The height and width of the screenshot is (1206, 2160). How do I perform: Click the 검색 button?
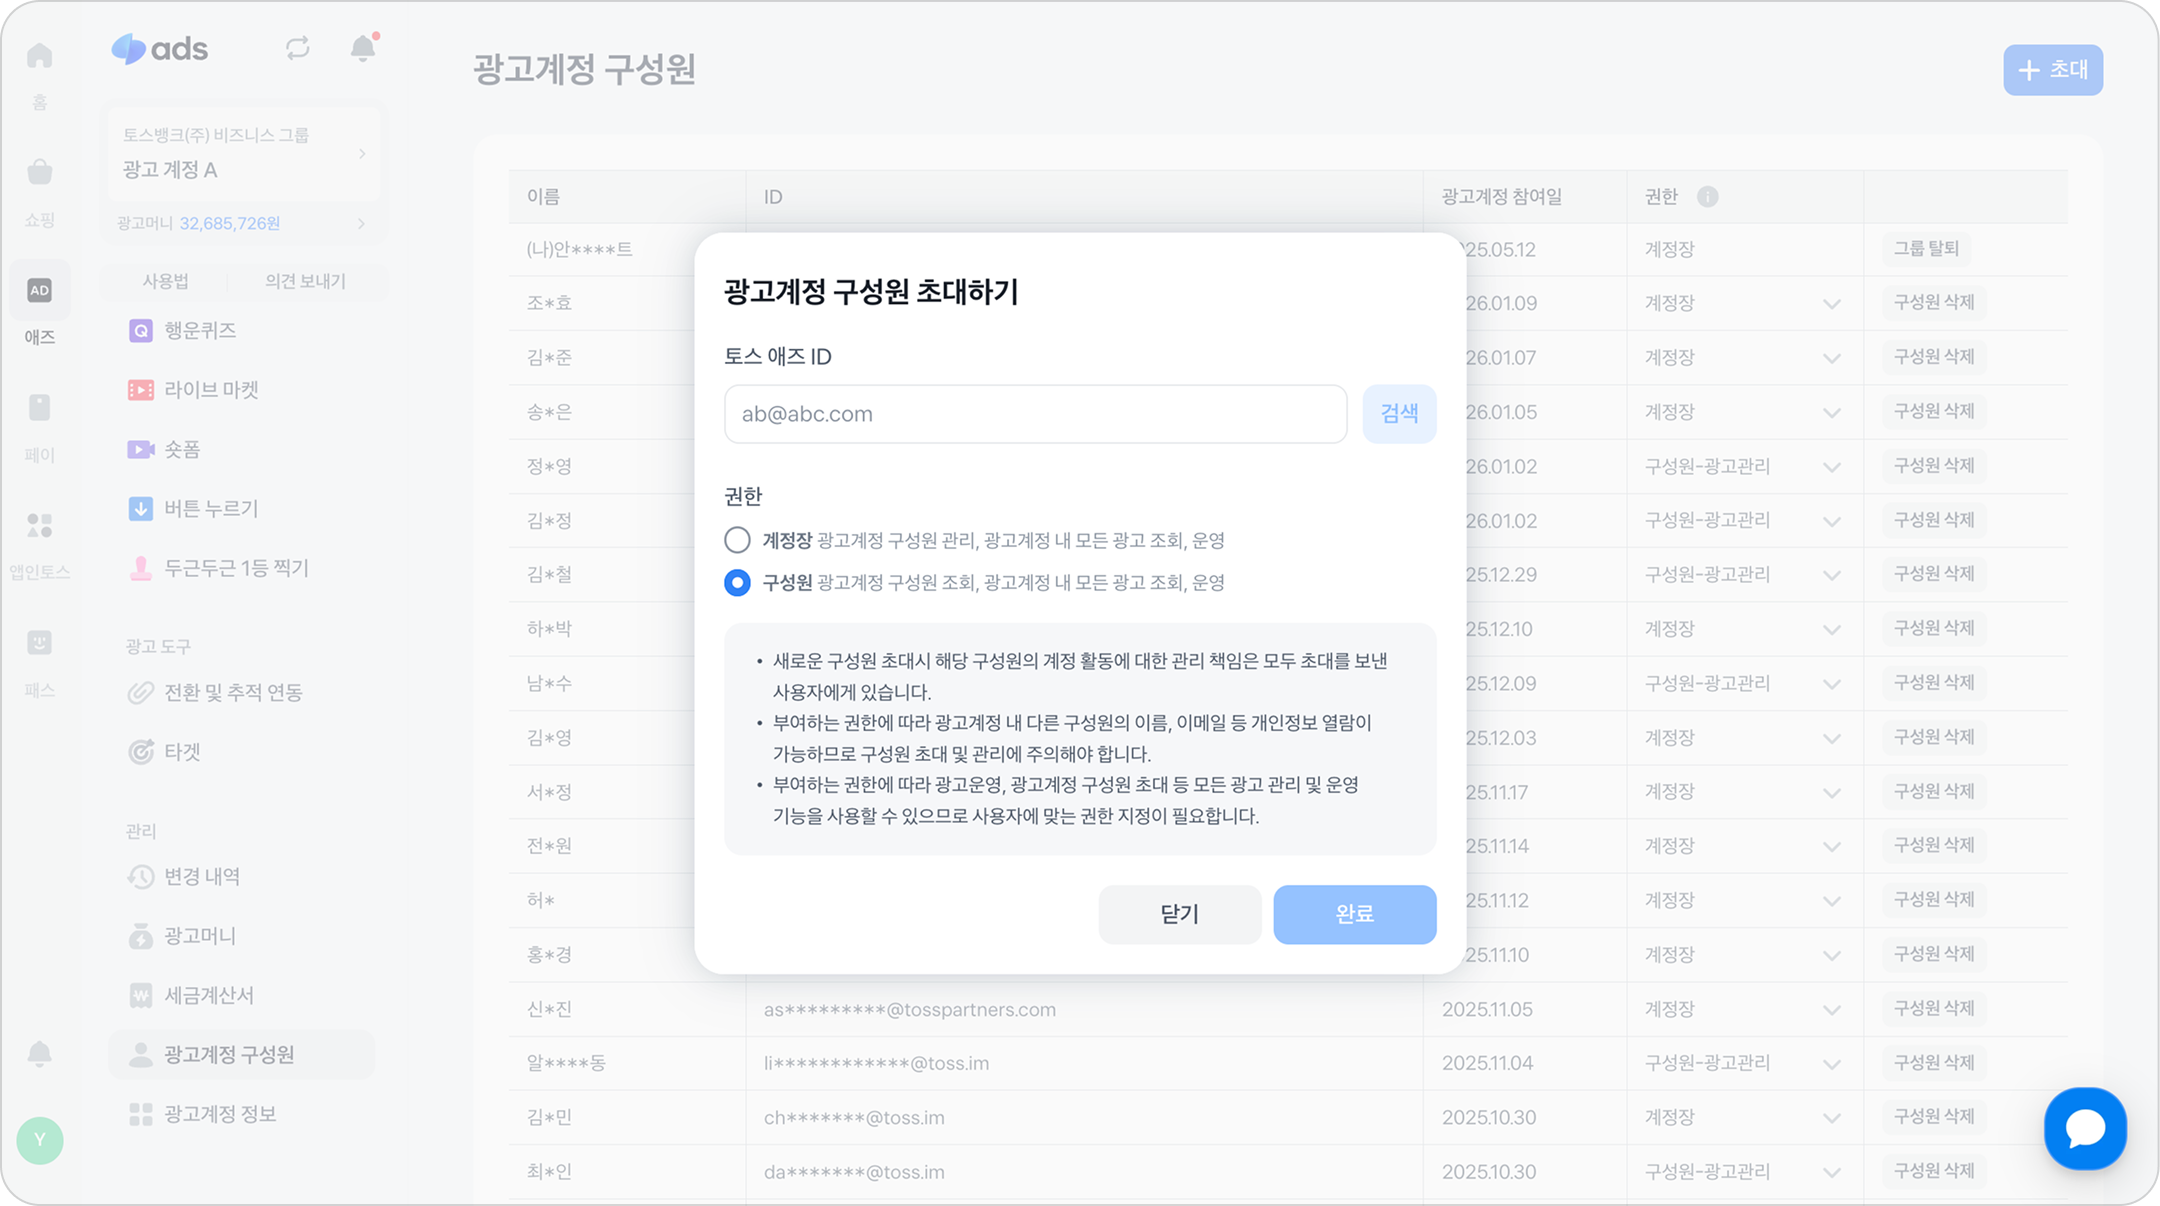[x=1399, y=414]
